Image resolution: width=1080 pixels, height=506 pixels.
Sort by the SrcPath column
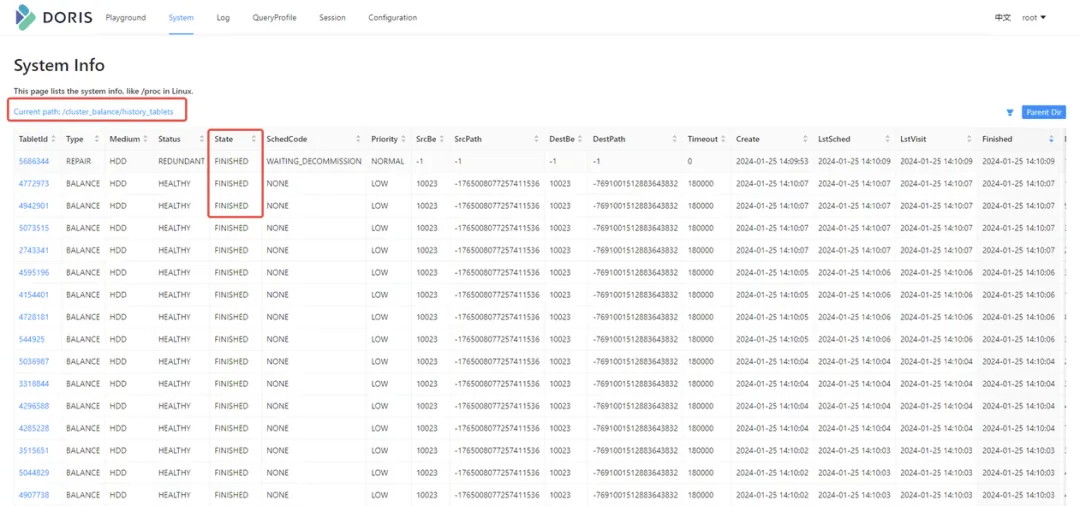(536, 139)
